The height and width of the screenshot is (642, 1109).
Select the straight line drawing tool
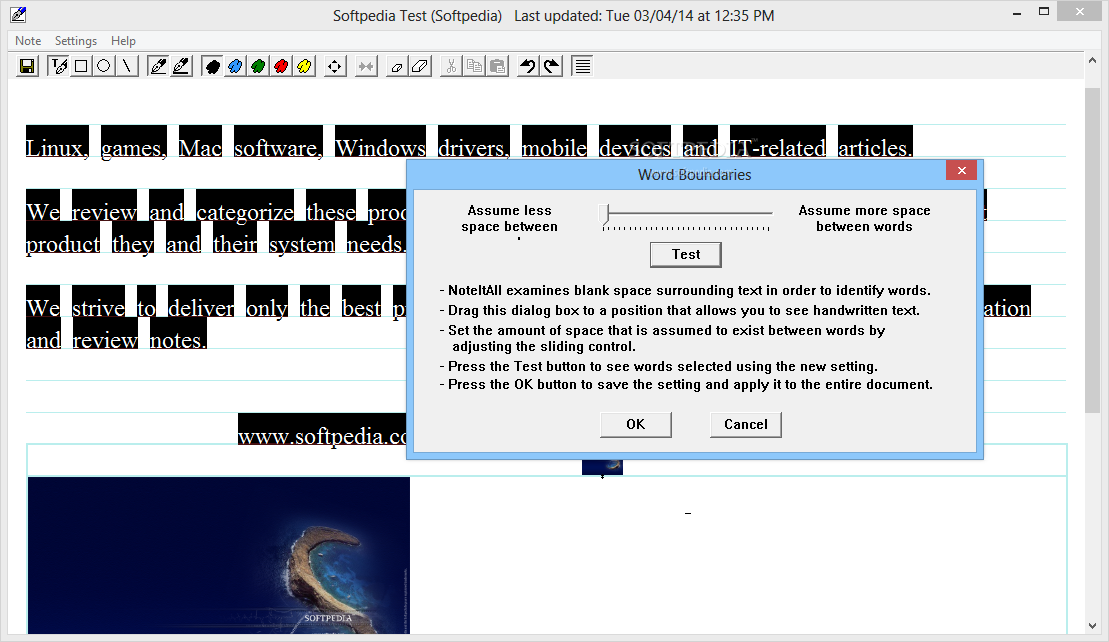(x=127, y=66)
